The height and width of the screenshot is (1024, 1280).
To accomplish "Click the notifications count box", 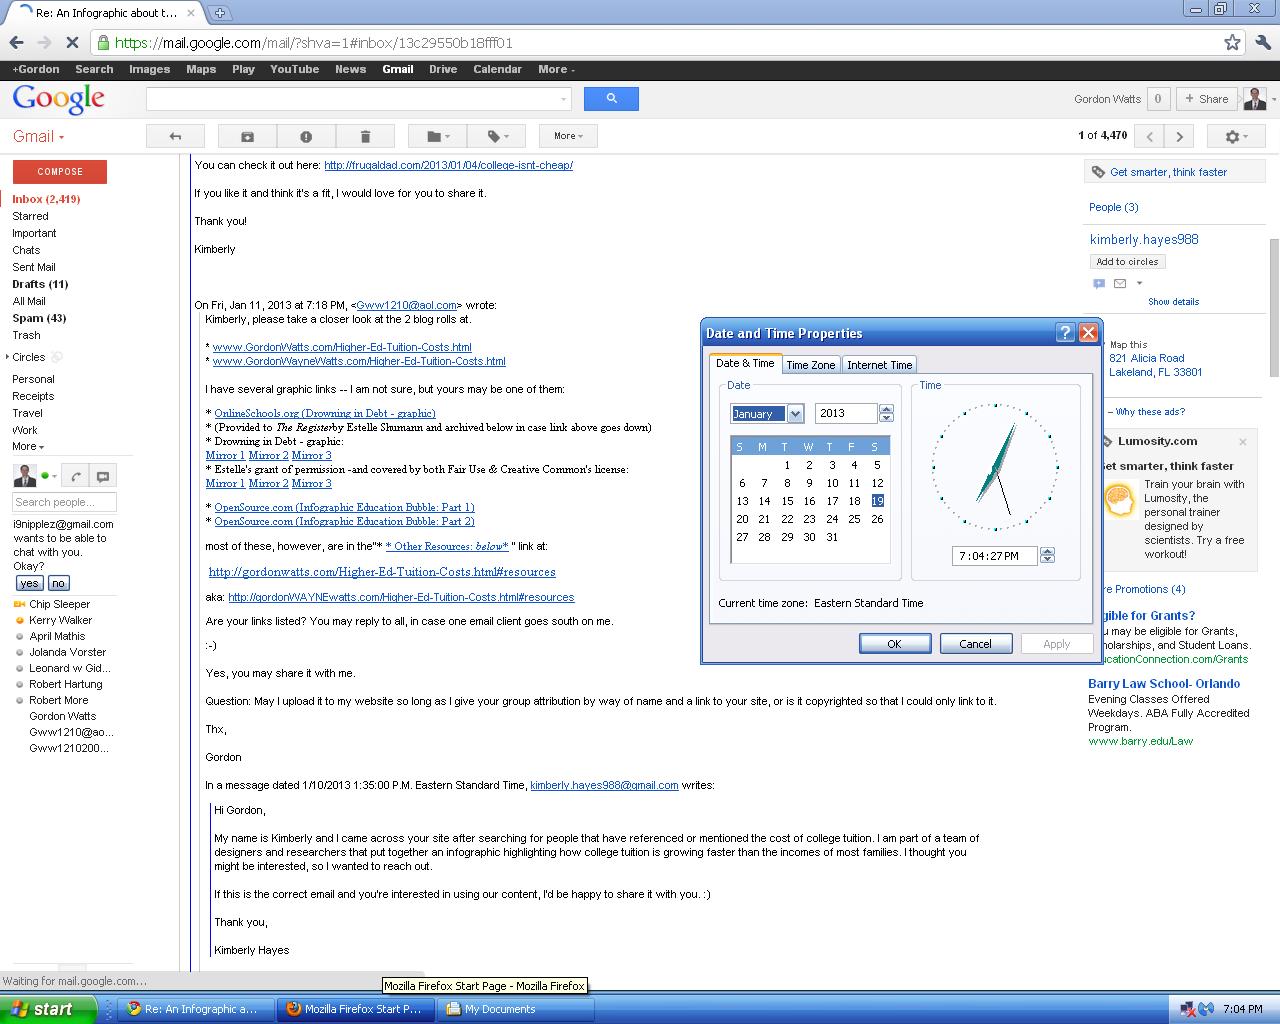I will click(x=1158, y=99).
